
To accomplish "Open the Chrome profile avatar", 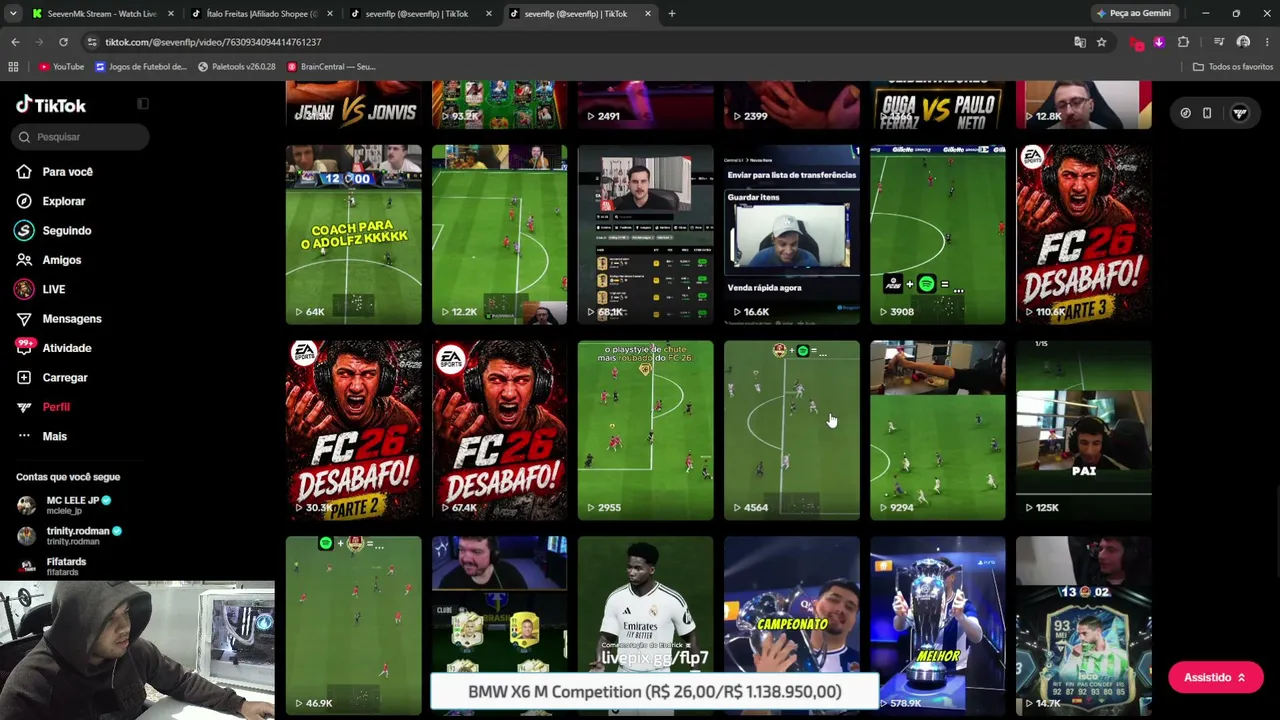I will coord(1243,42).
